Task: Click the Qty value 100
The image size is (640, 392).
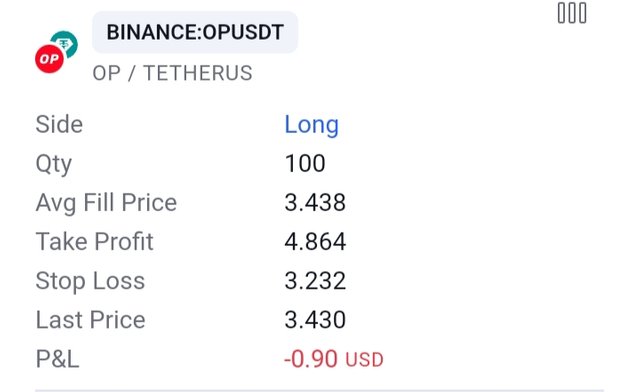Action: click(x=305, y=163)
